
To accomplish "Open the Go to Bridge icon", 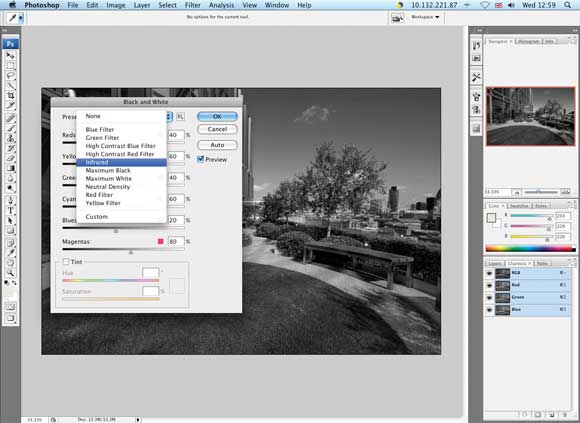I will pos(397,18).
